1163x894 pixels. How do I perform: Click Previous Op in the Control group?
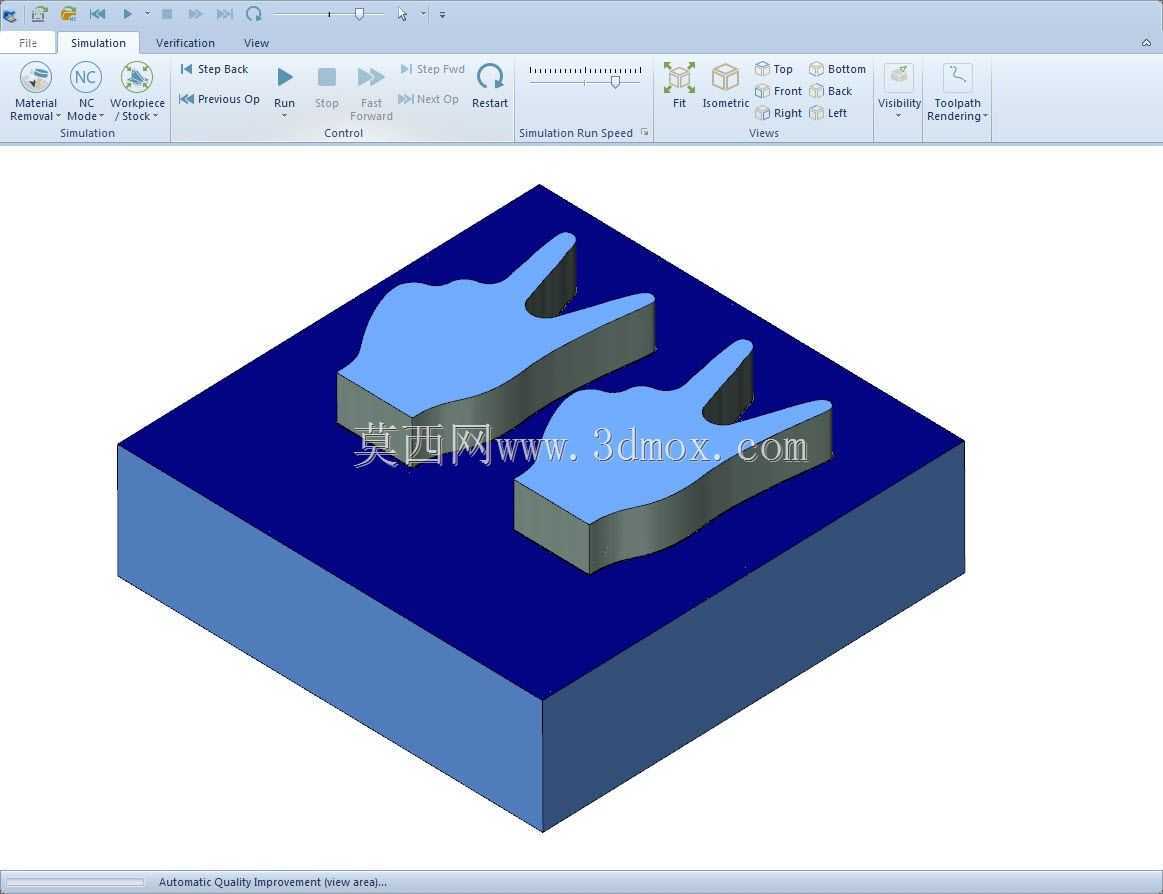pos(220,99)
